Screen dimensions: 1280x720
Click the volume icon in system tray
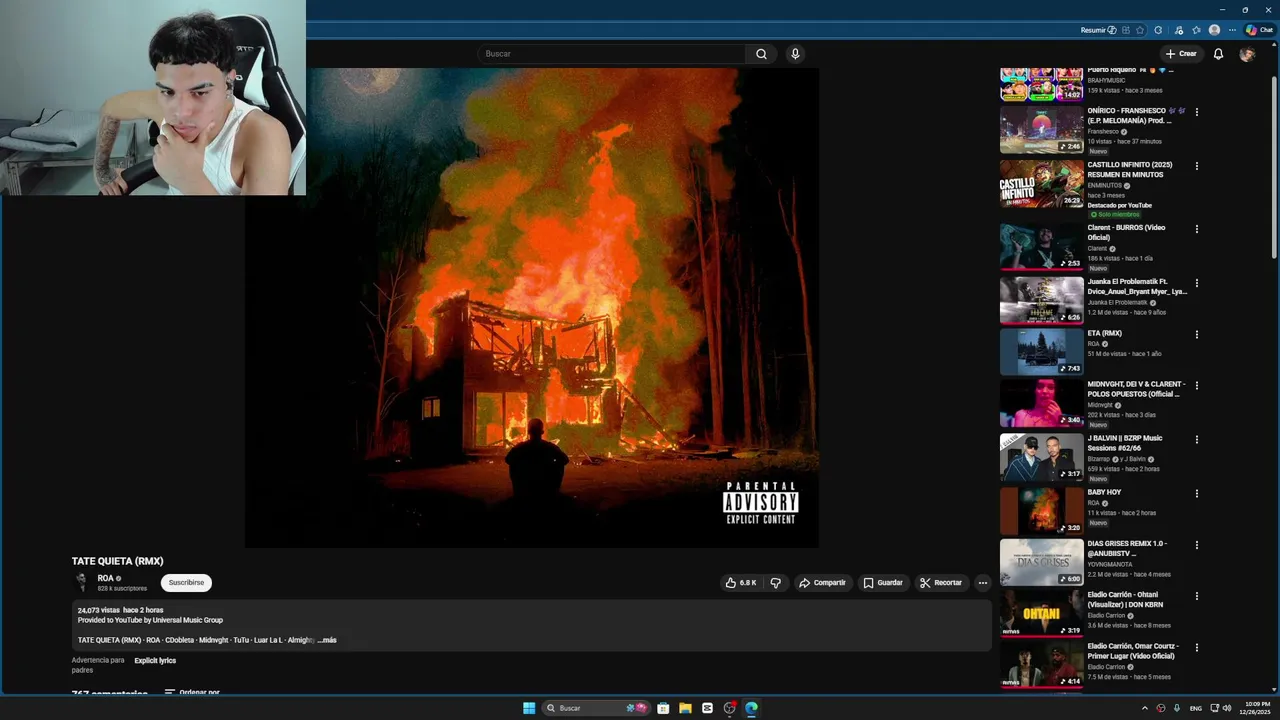point(1226,708)
